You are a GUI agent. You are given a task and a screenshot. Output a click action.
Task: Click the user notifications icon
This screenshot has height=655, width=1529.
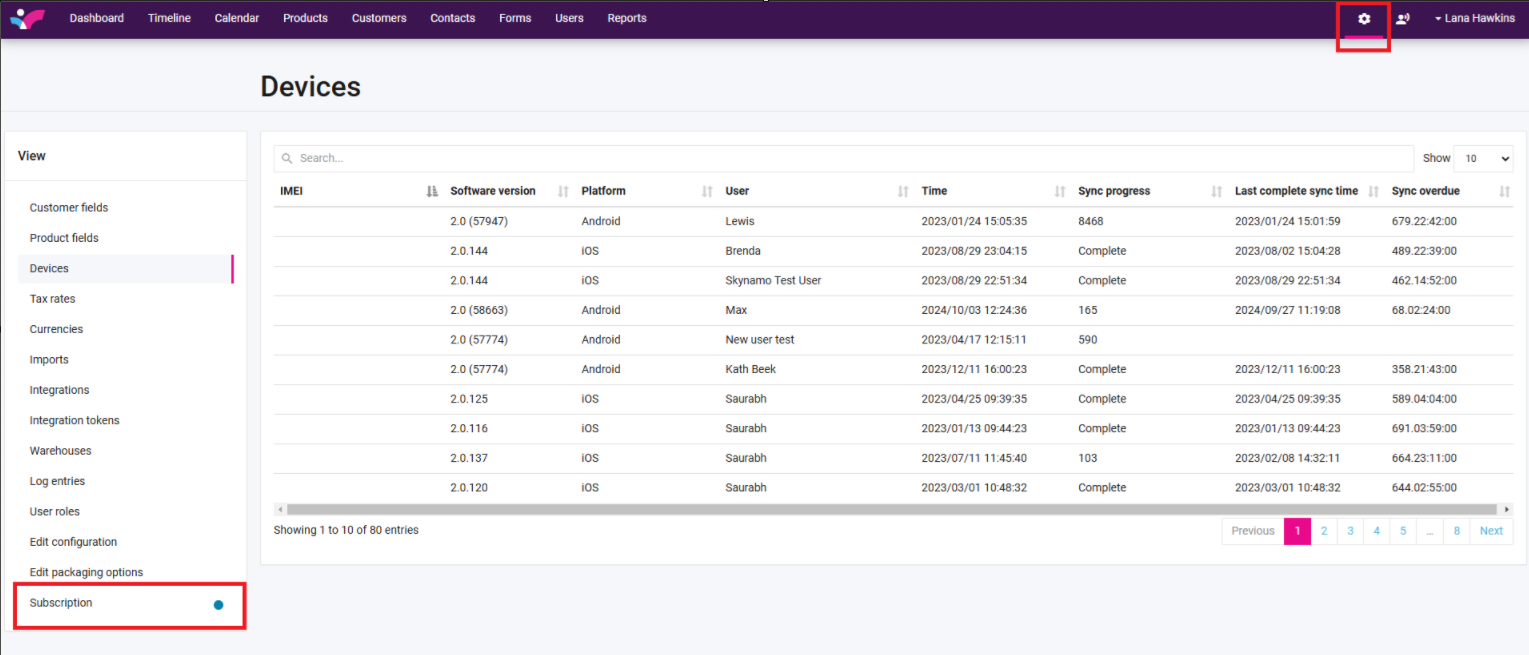tap(1403, 19)
